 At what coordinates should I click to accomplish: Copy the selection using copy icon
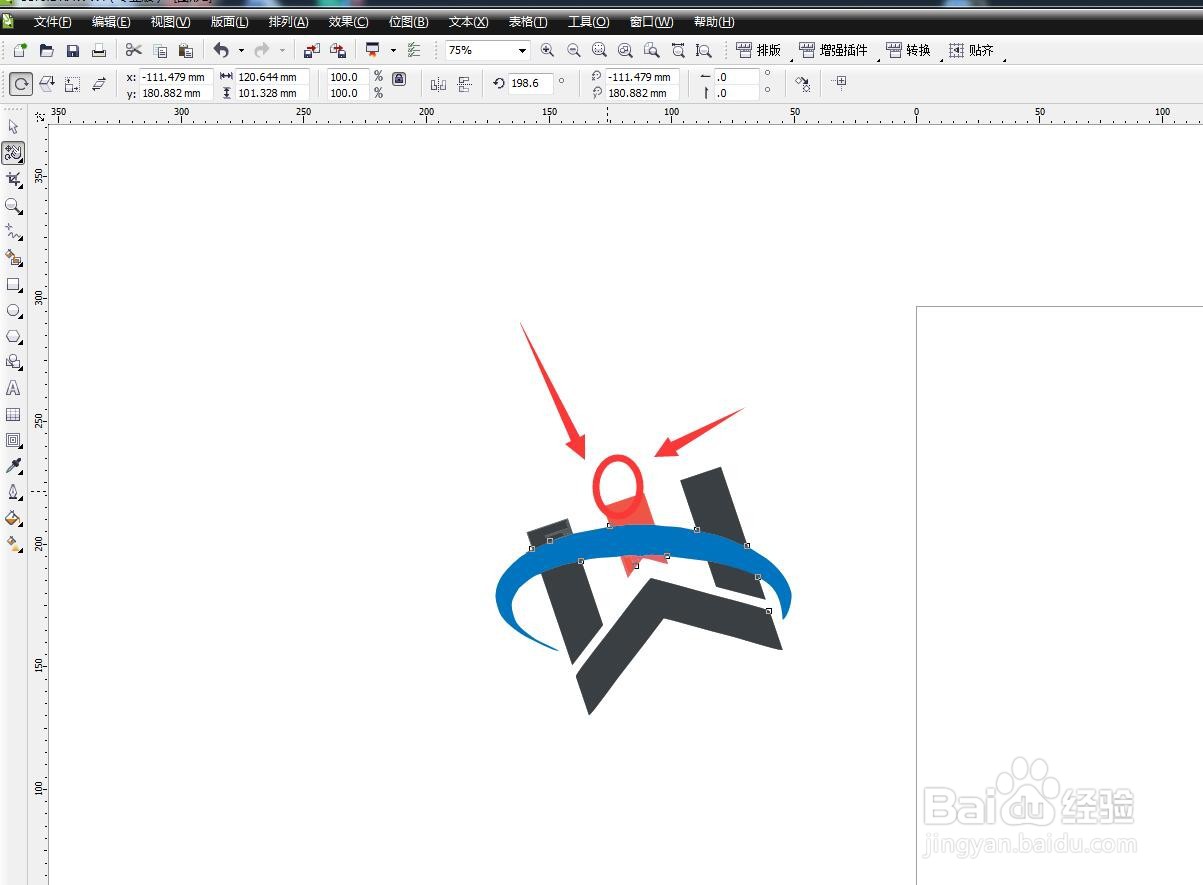click(160, 50)
